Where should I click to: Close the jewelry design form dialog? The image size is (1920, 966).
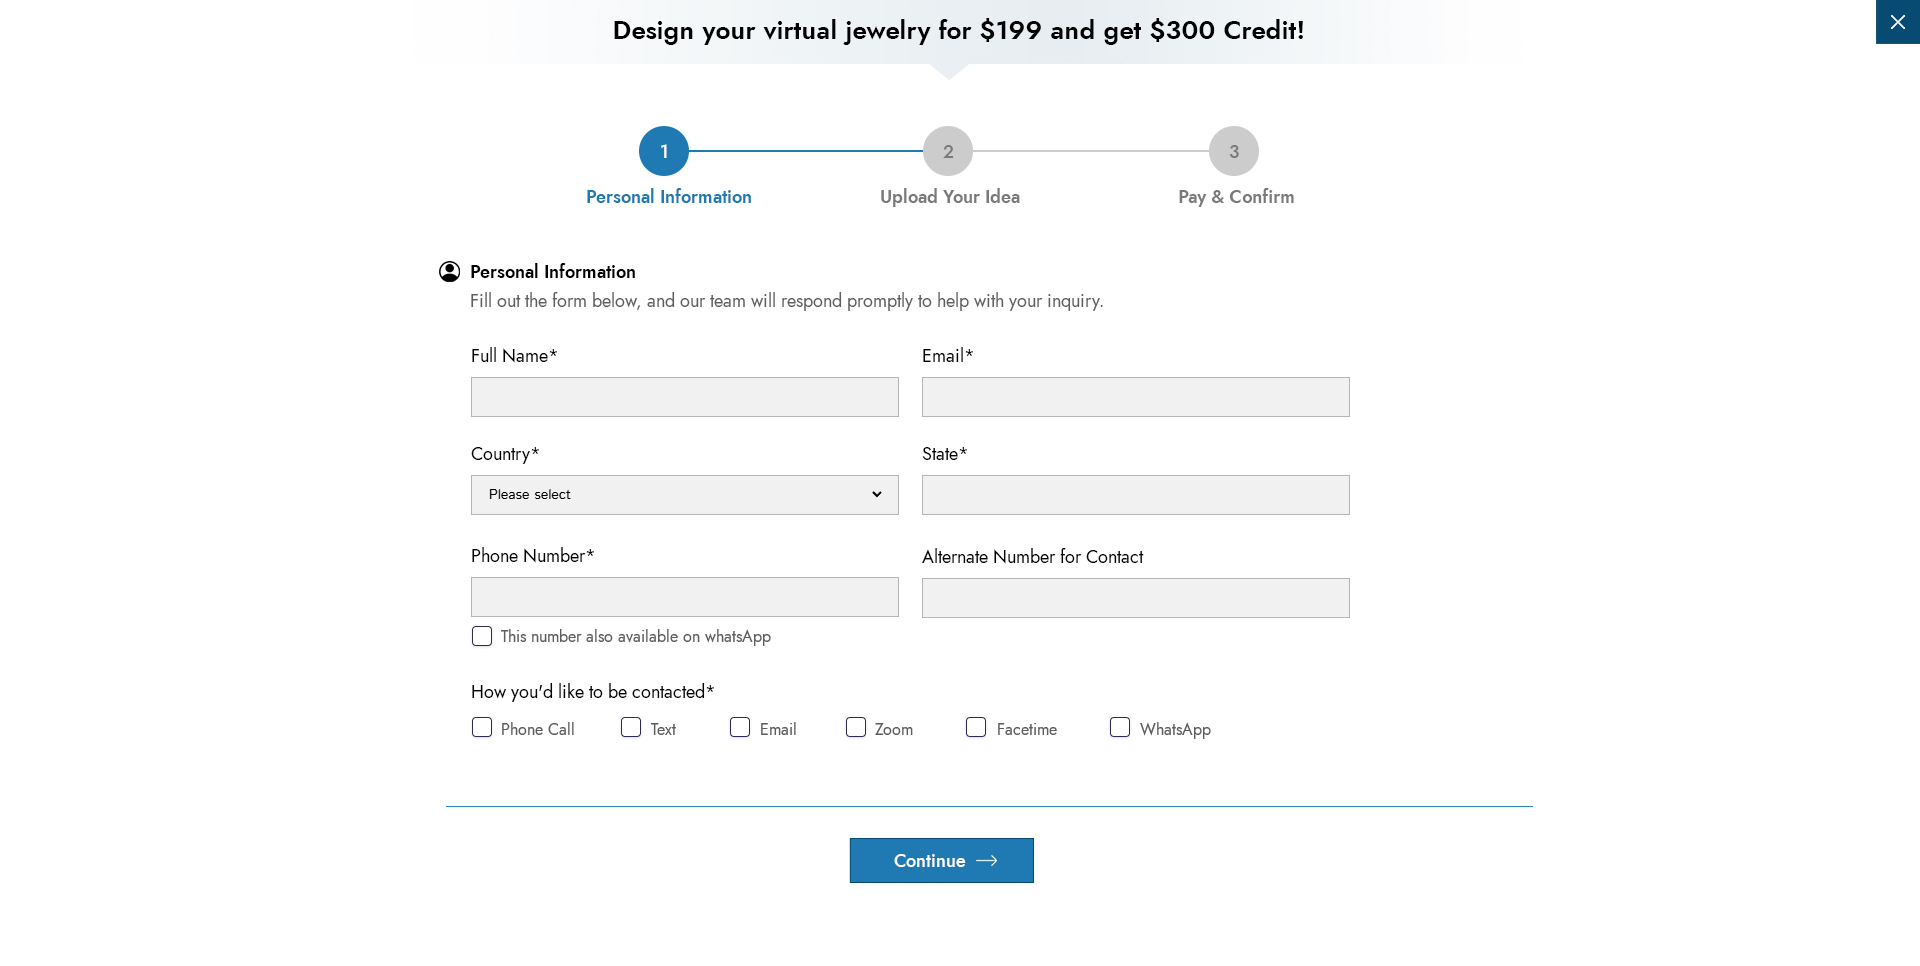pyautogui.click(x=1897, y=22)
